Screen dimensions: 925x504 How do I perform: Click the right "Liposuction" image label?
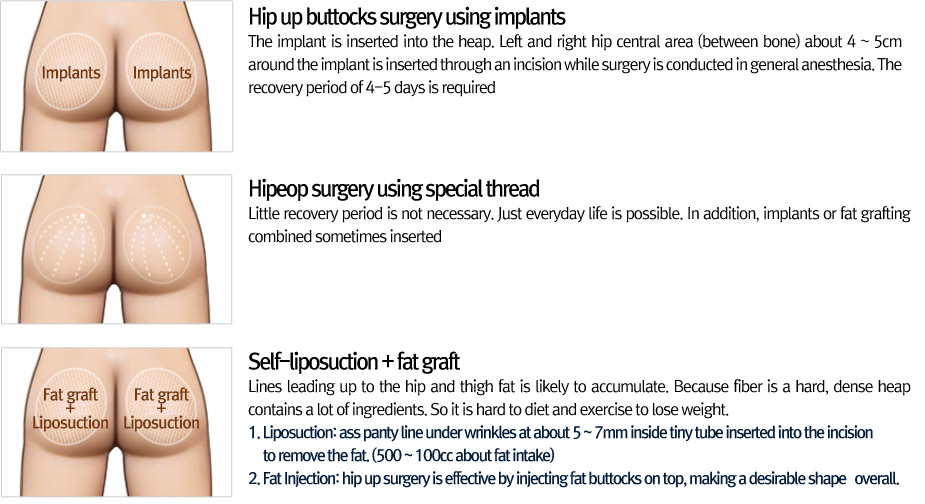pos(161,423)
